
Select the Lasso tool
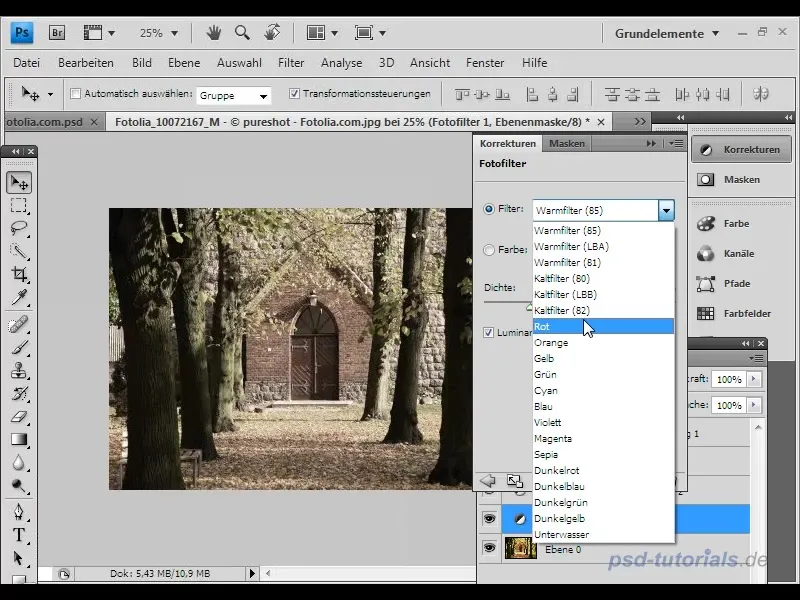(19, 228)
